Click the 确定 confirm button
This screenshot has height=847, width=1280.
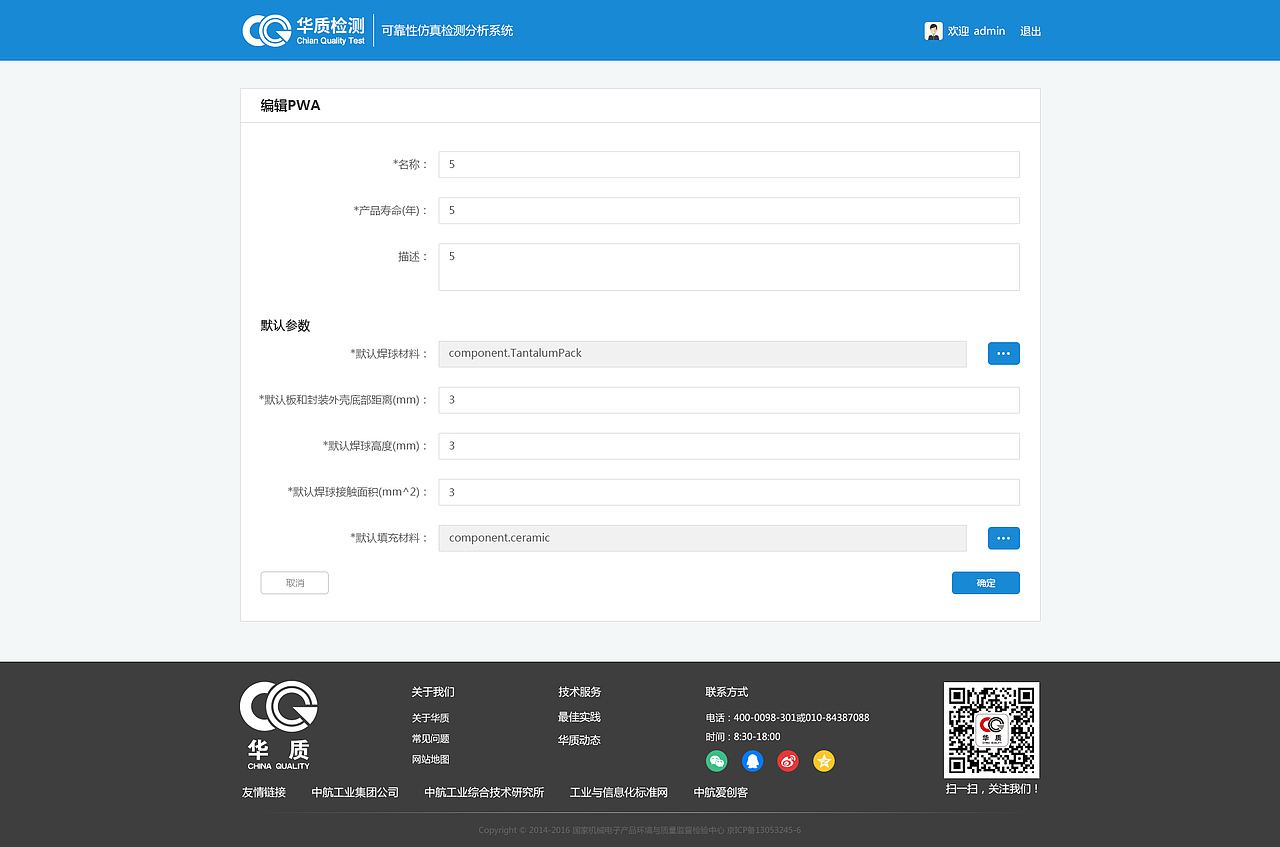986,583
